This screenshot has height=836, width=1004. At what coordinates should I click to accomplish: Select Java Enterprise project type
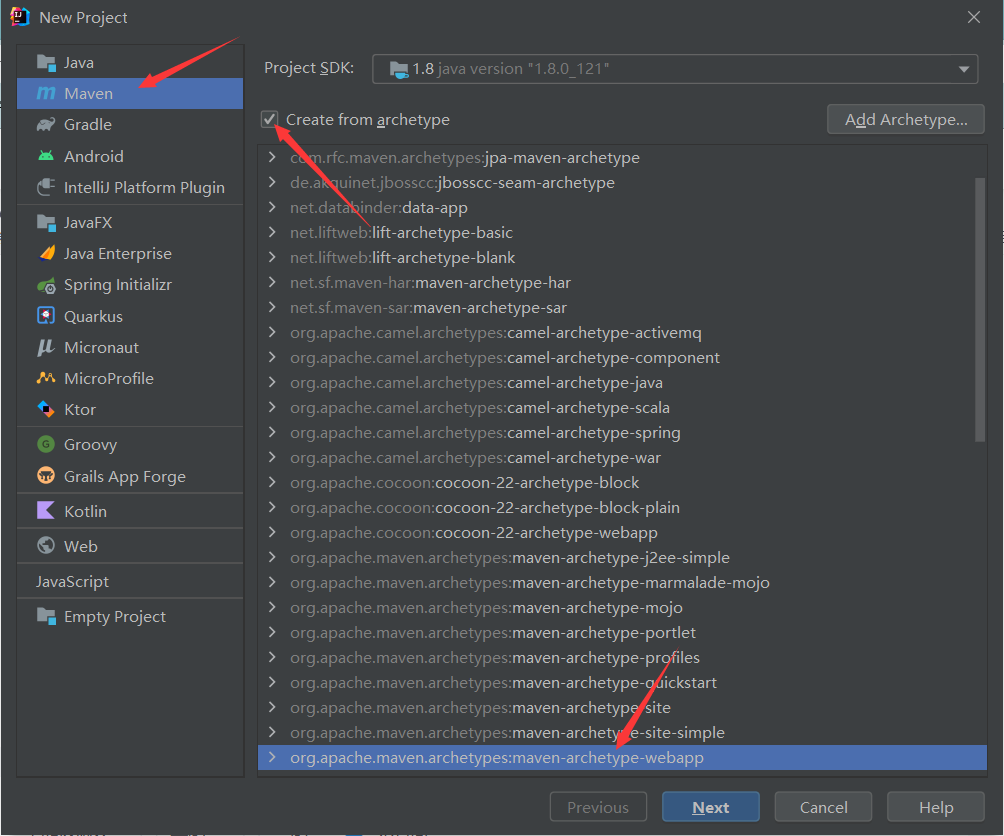[x=130, y=253]
